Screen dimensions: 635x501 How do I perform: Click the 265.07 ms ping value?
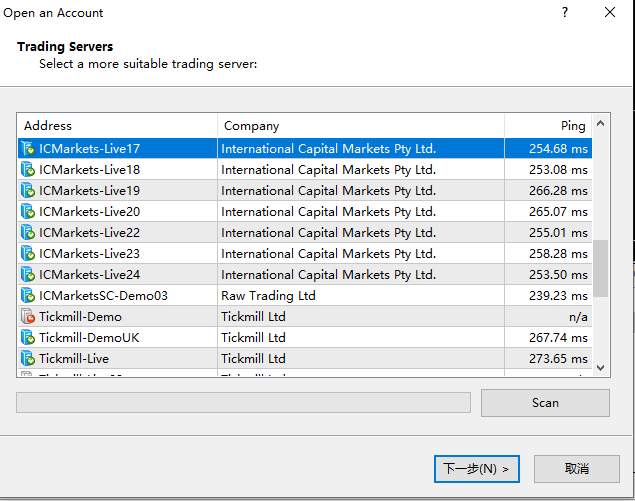click(558, 211)
